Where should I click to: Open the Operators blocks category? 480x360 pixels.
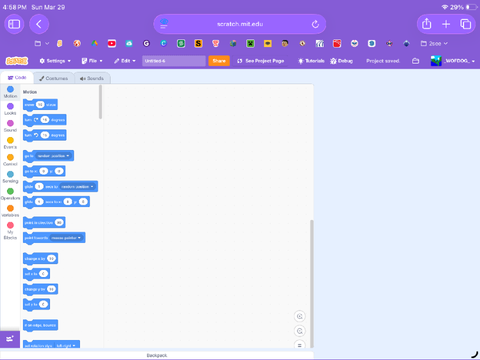click(x=10, y=194)
